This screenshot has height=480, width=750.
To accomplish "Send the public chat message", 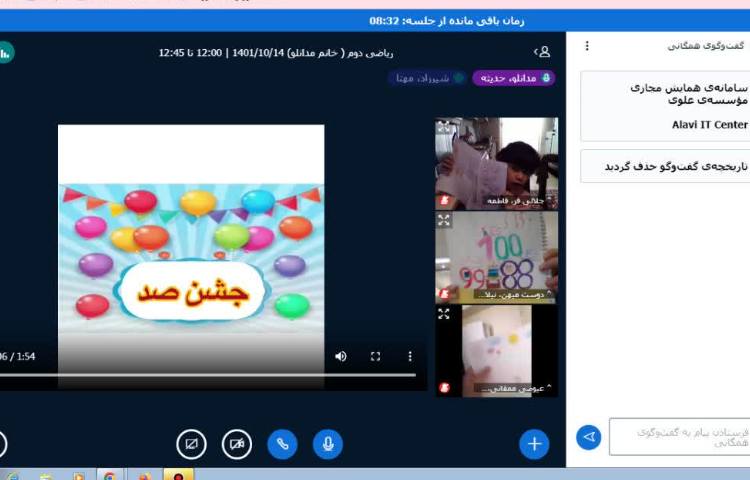I will click(589, 437).
